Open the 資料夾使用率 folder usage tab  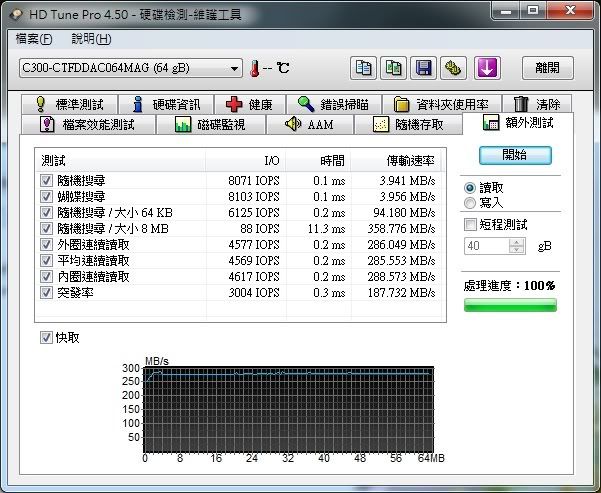click(442, 104)
